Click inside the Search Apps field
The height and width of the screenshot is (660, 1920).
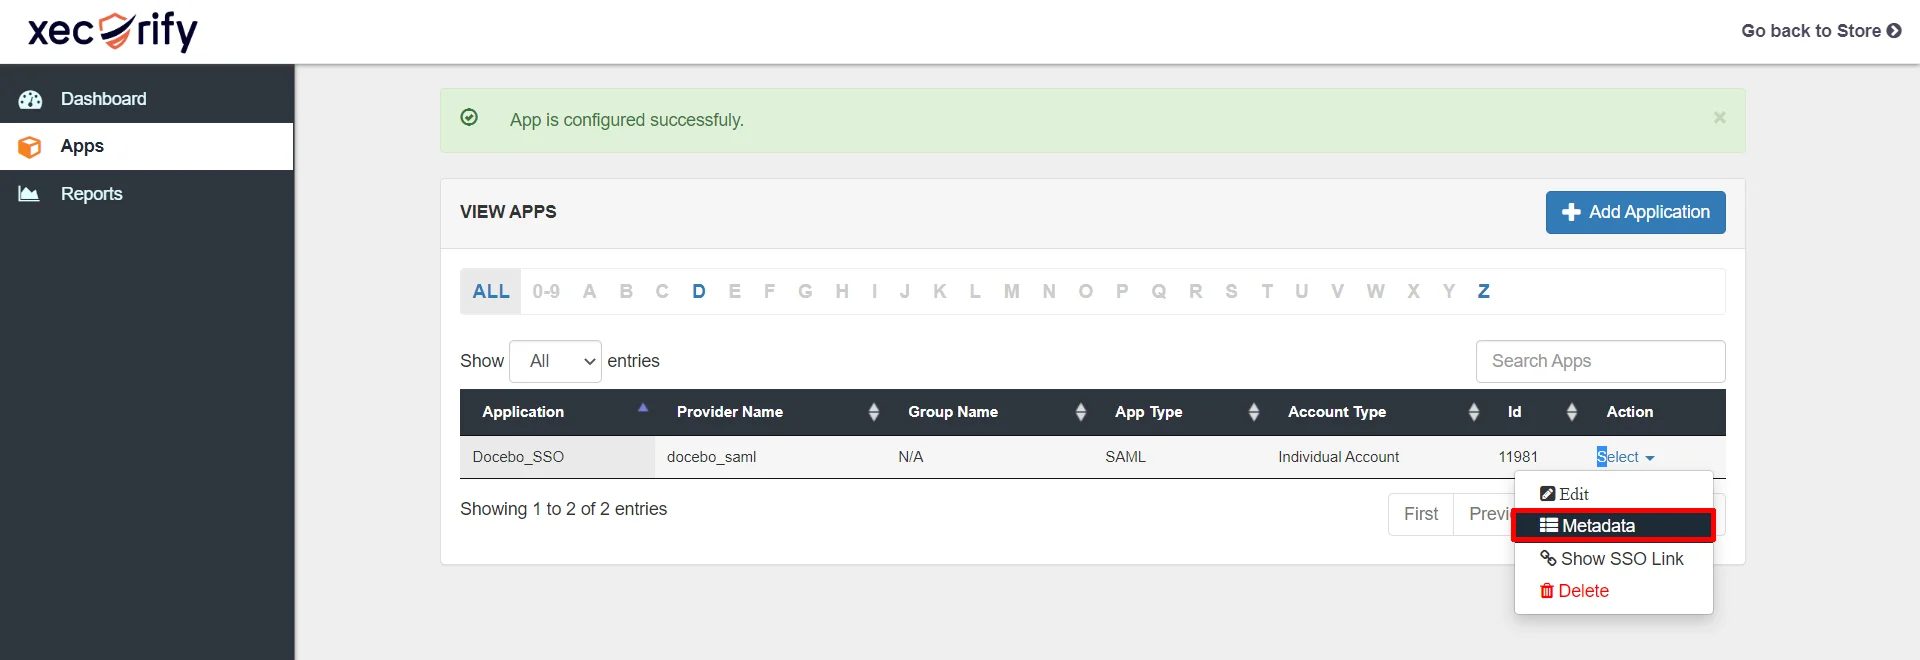(1600, 361)
